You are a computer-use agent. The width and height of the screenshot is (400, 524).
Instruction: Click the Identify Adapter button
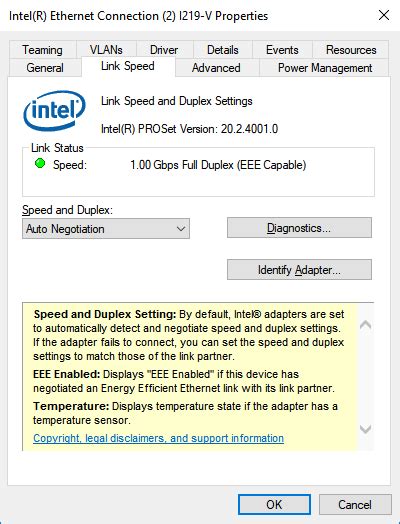[299, 270]
